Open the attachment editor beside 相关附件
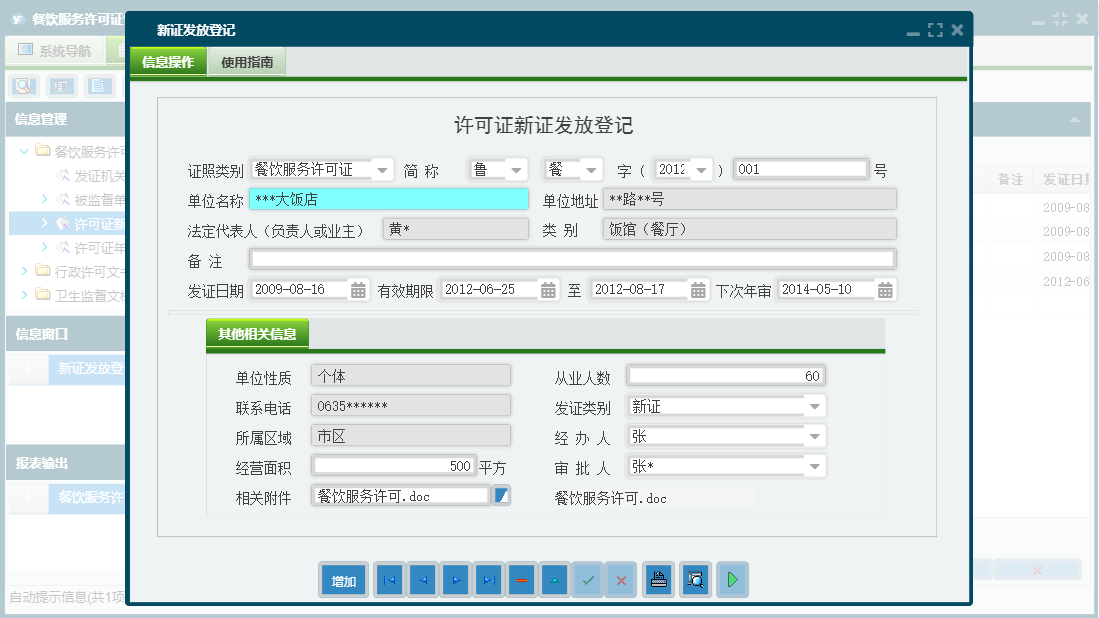The height and width of the screenshot is (618, 1099). click(503, 495)
